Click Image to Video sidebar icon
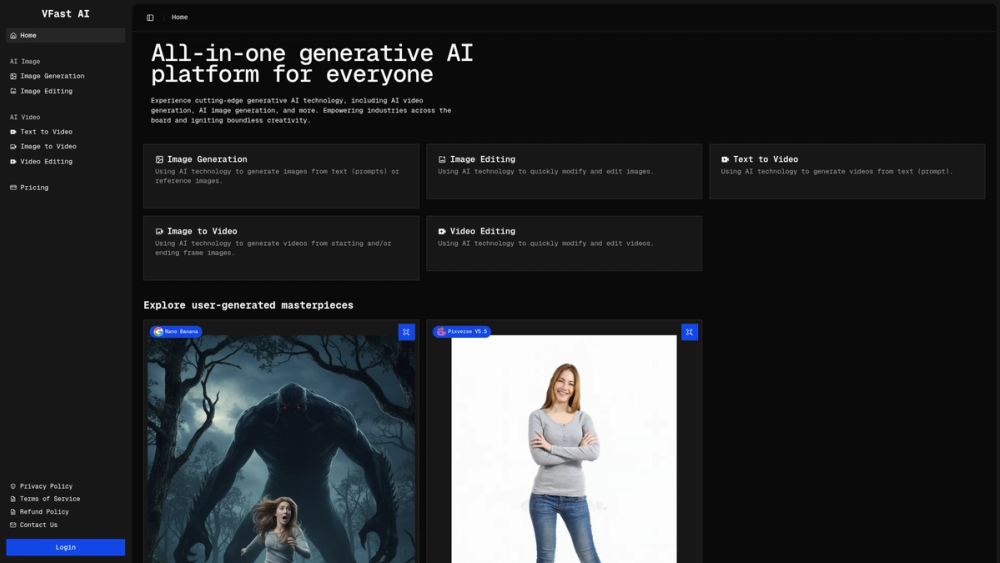The width and height of the screenshot is (1000, 563). tap(13, 147)
